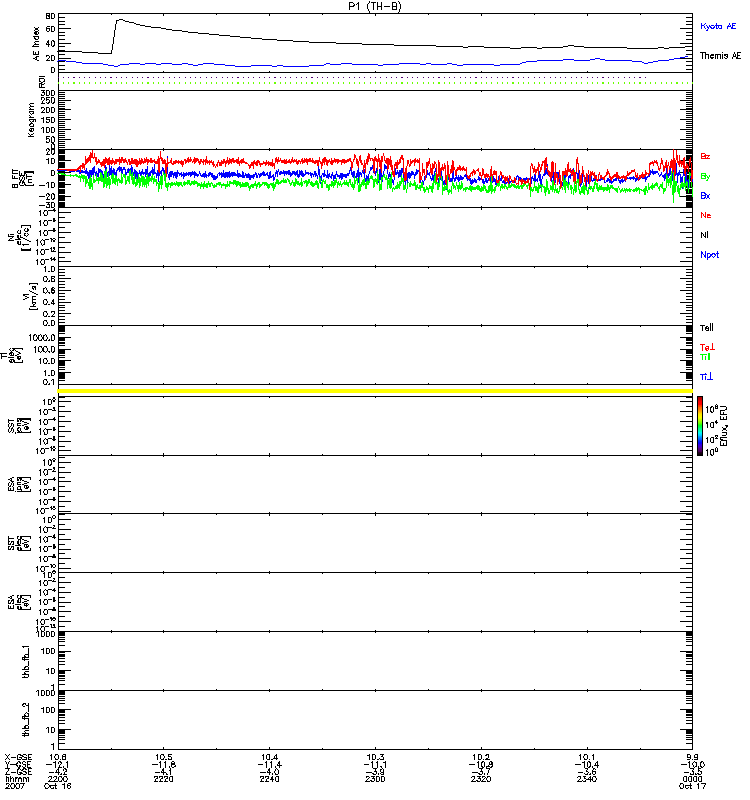Click the blue Npot legend label

[709, 255]
